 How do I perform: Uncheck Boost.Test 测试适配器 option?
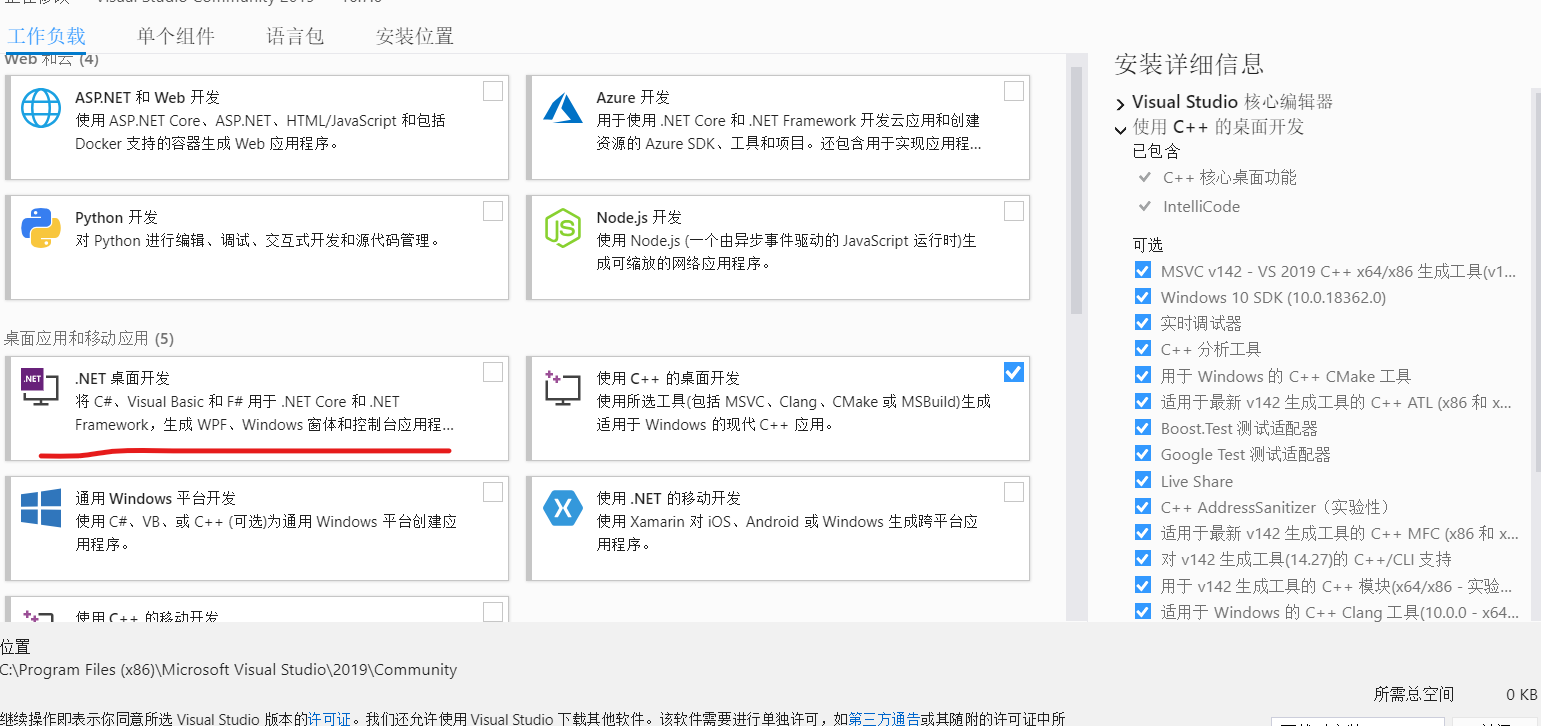coord(1143,427)
